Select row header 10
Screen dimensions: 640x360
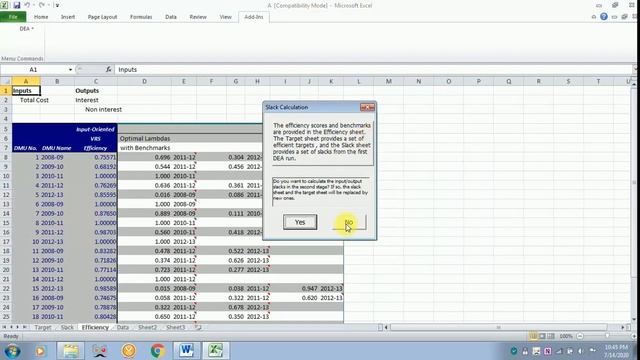6,176
